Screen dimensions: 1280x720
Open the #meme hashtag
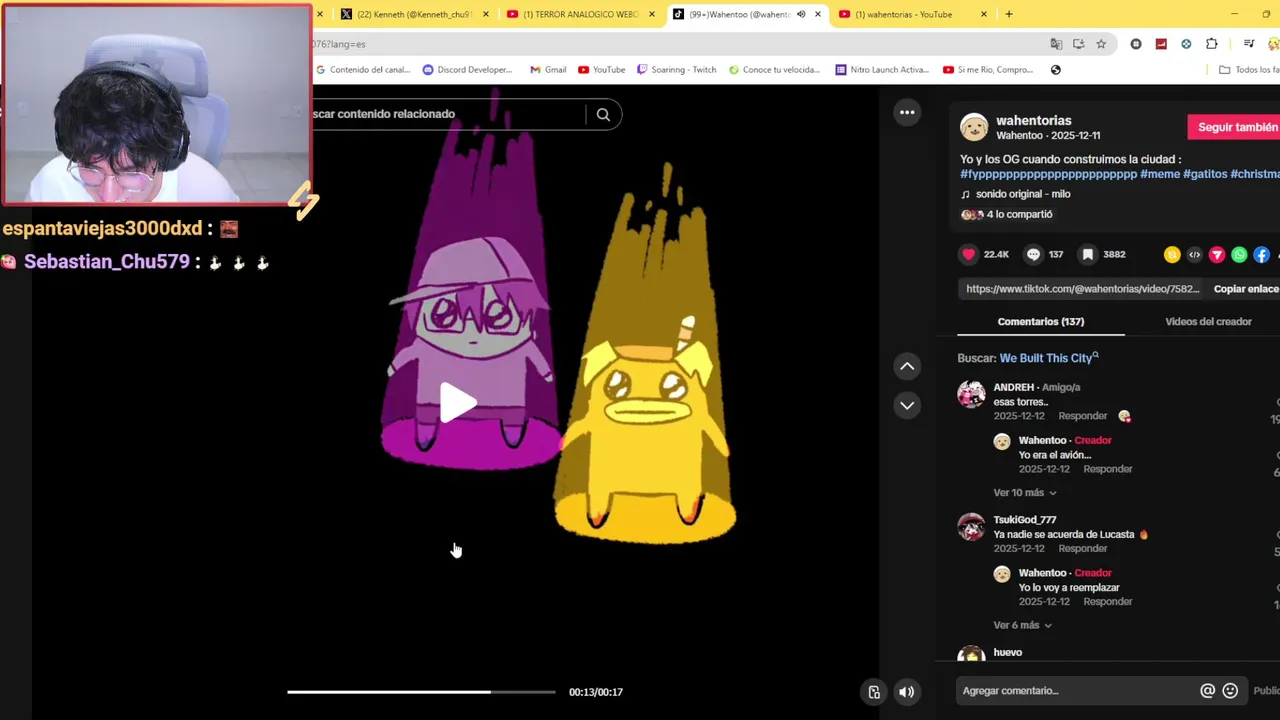click(1160, 174)
